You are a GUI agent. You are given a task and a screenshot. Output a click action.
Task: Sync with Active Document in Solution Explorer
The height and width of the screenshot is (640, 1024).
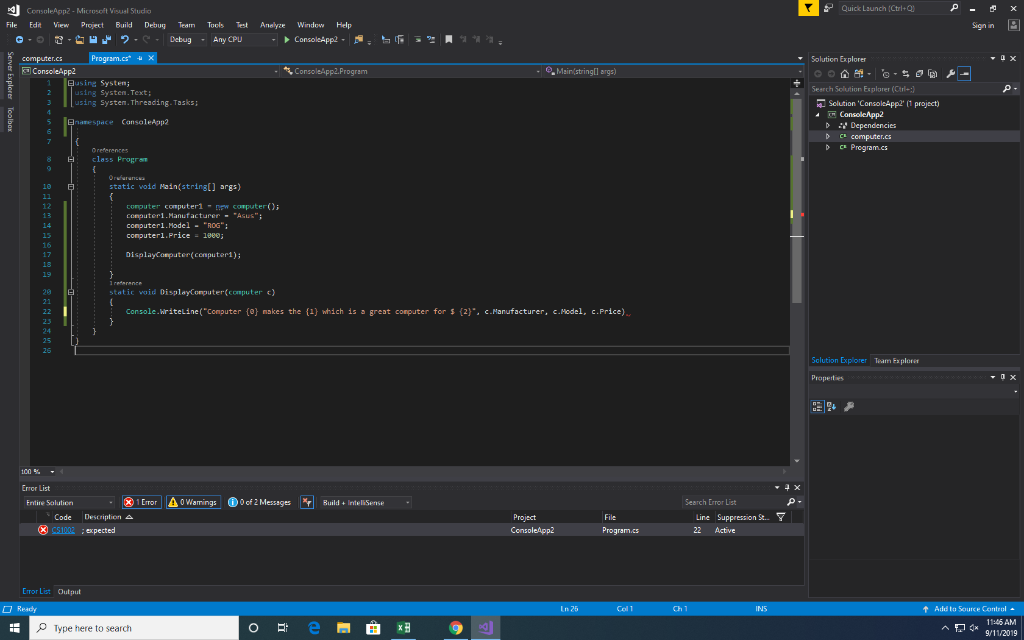point(905,72)
